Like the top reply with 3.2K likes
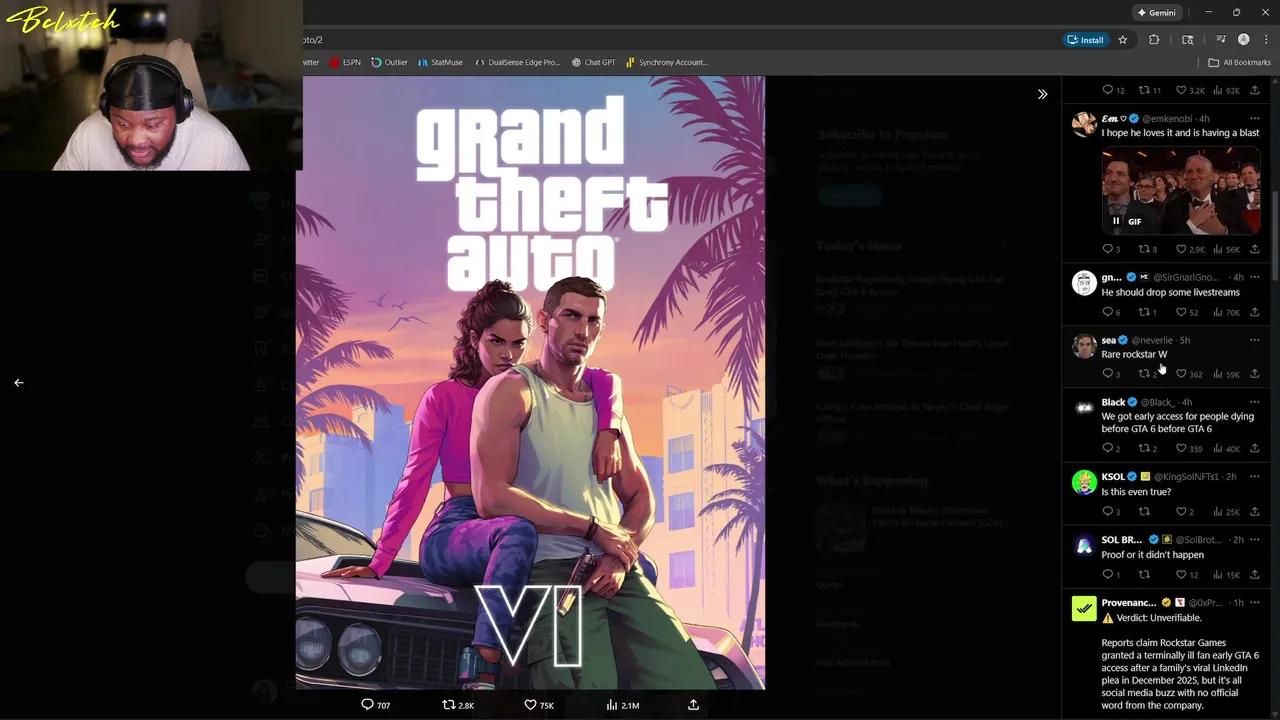Screen dimensions: 1280x720 (x=1189, y=90)
